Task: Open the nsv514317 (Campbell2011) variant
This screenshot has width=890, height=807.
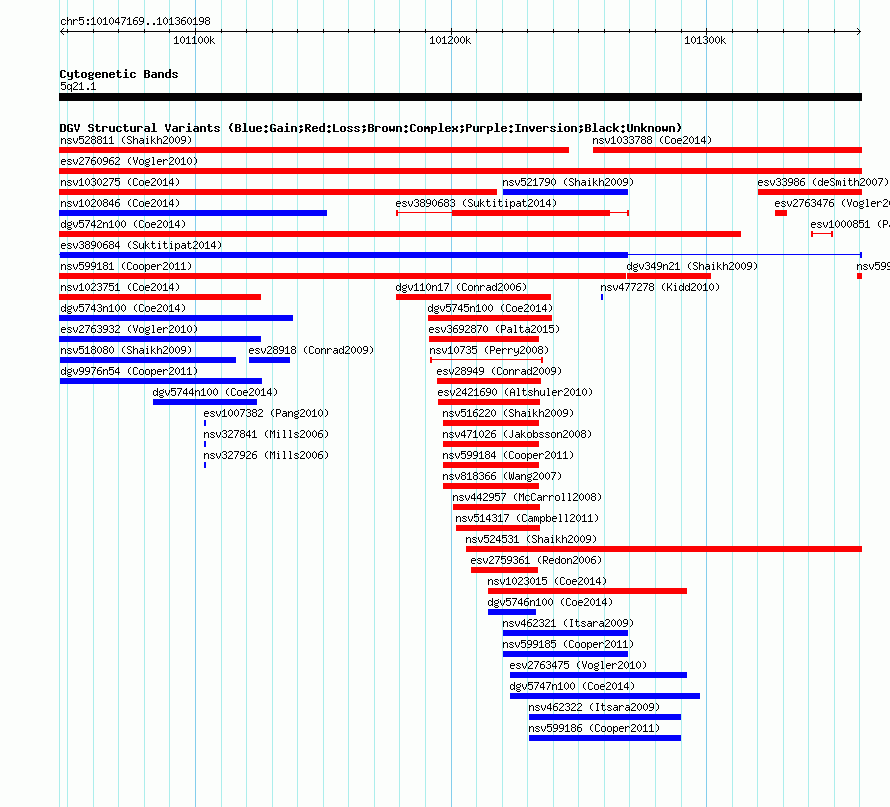Action: [498, 528]
